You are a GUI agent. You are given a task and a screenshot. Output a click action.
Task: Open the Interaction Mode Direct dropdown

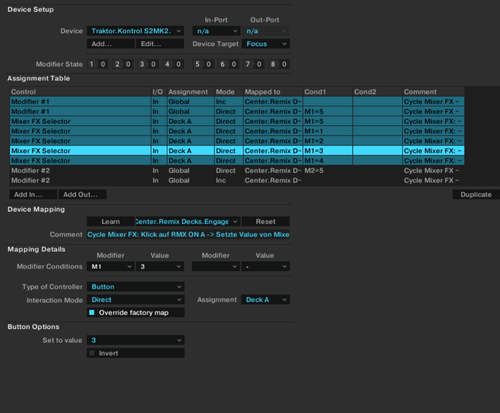pyautogui.click(x=136, y=300)
